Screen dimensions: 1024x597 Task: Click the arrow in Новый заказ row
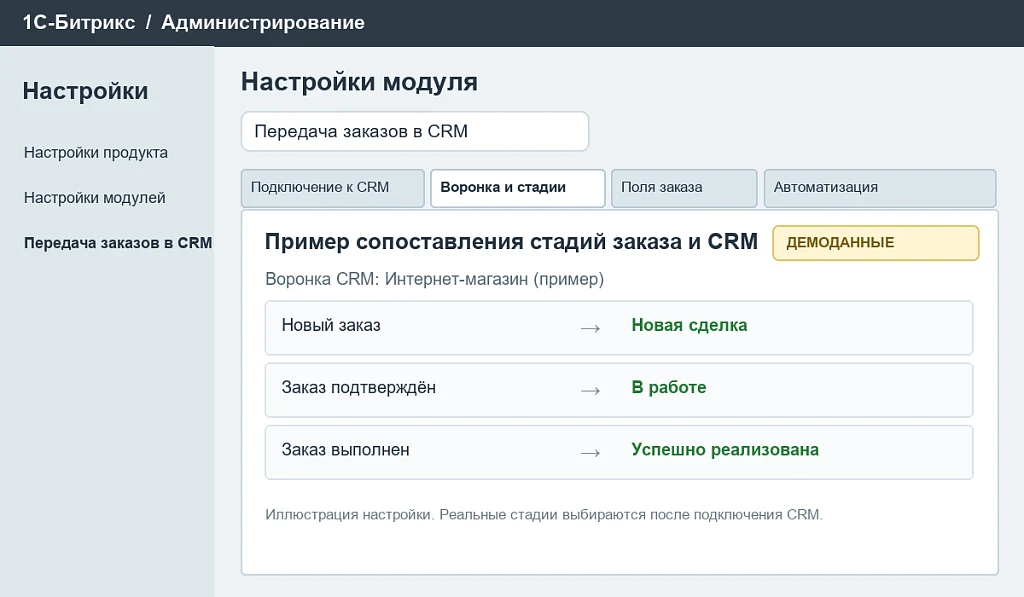coord(590,328)
